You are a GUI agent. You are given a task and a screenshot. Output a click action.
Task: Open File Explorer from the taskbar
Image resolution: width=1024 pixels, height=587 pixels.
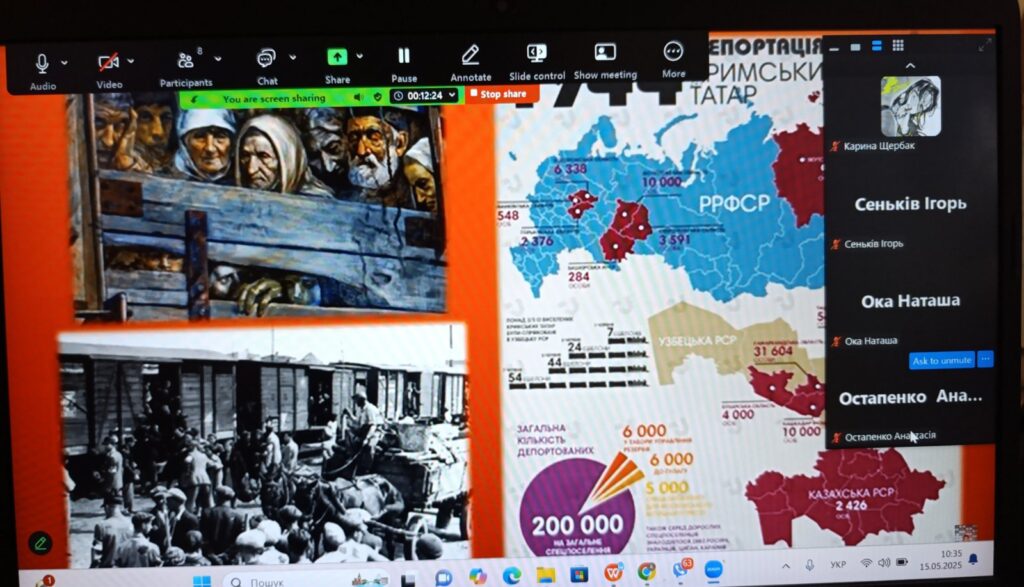coord(545,575)
